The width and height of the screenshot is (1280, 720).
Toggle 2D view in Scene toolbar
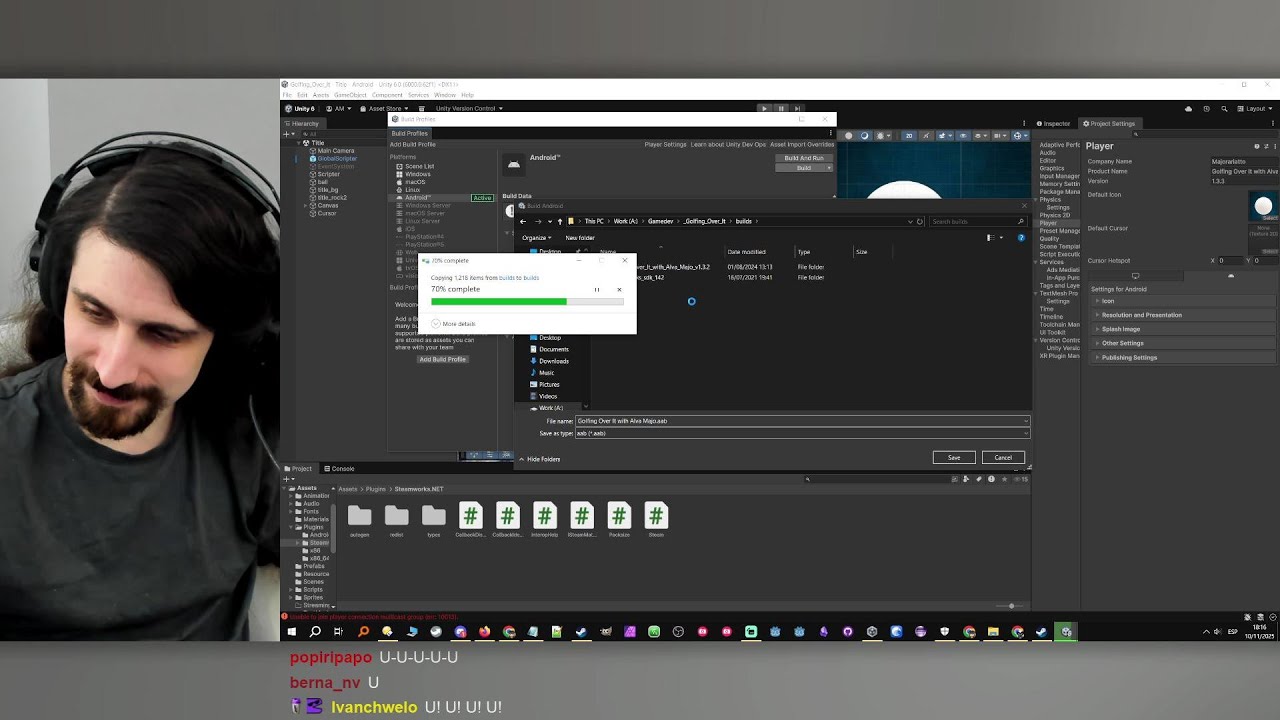tap(909, 135)
